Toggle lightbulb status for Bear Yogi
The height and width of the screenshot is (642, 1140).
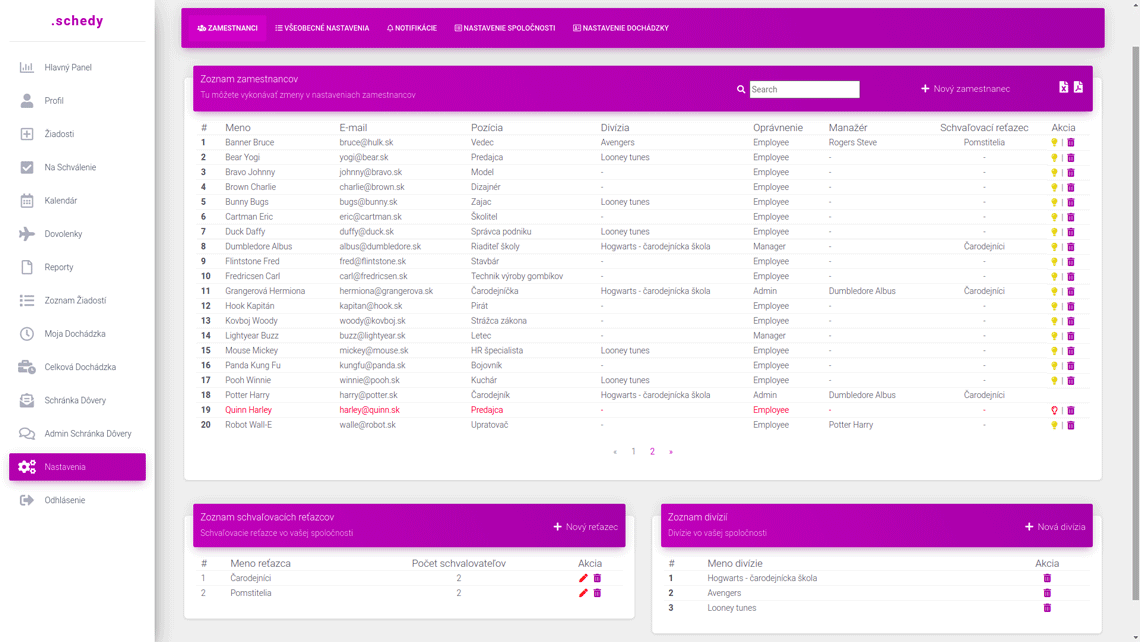pos(1054,158)
